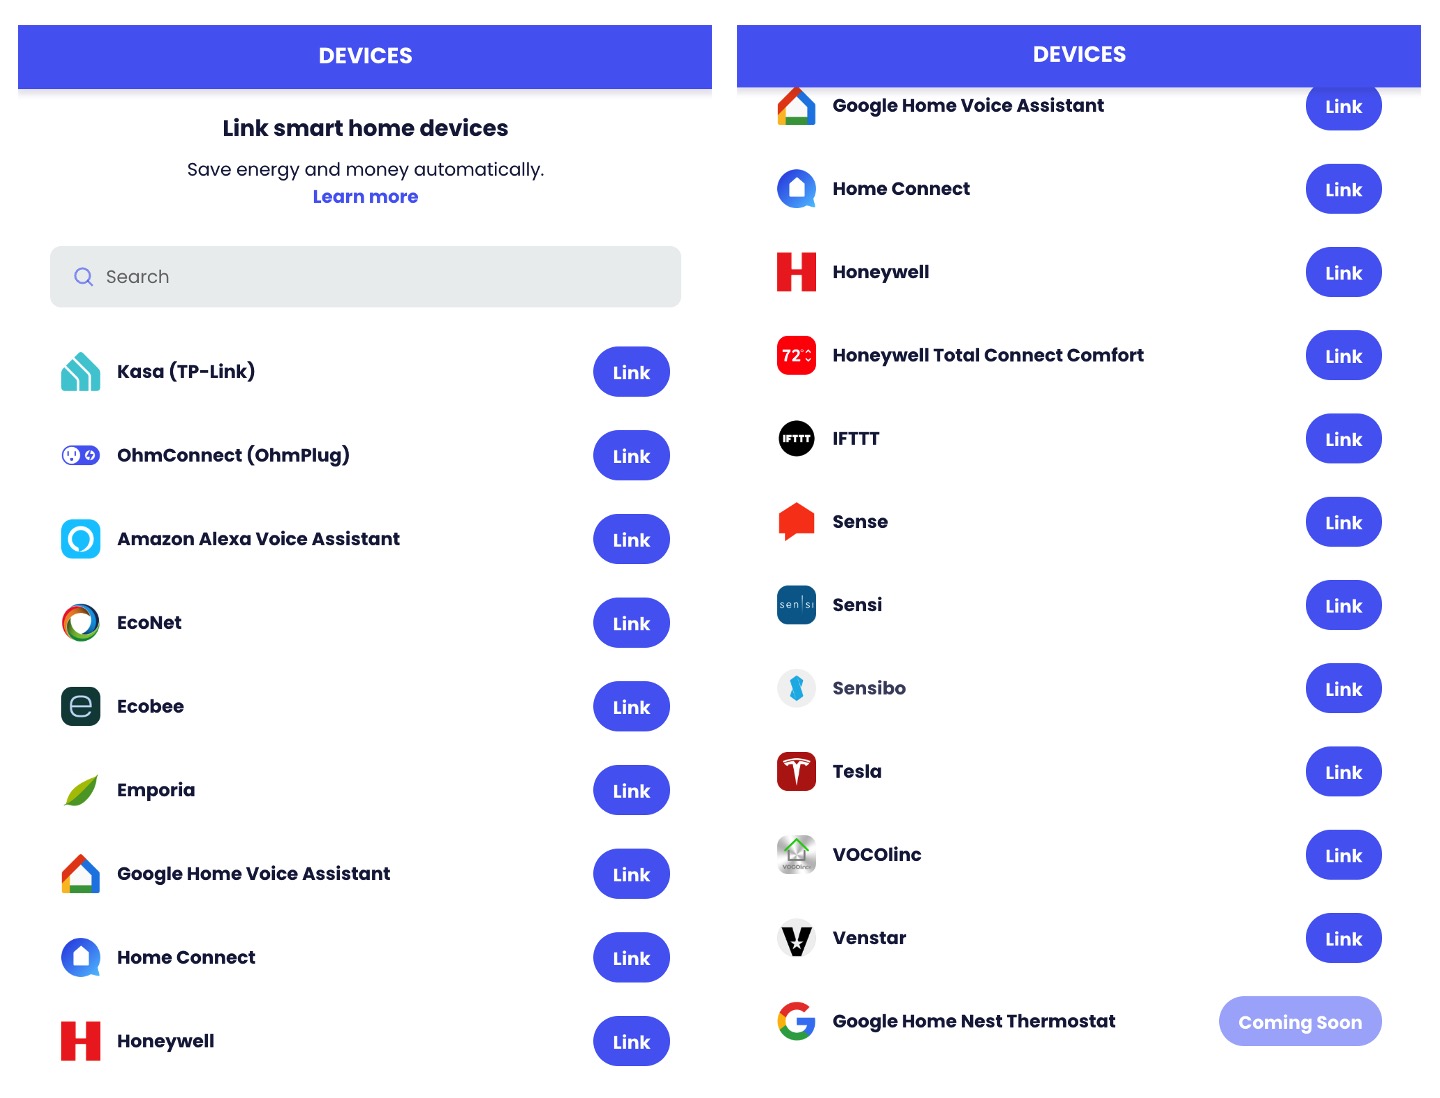This screenshot has width=1440, height=1098.
Task: Click the Tesla logo icon
Action: point(796,771)
